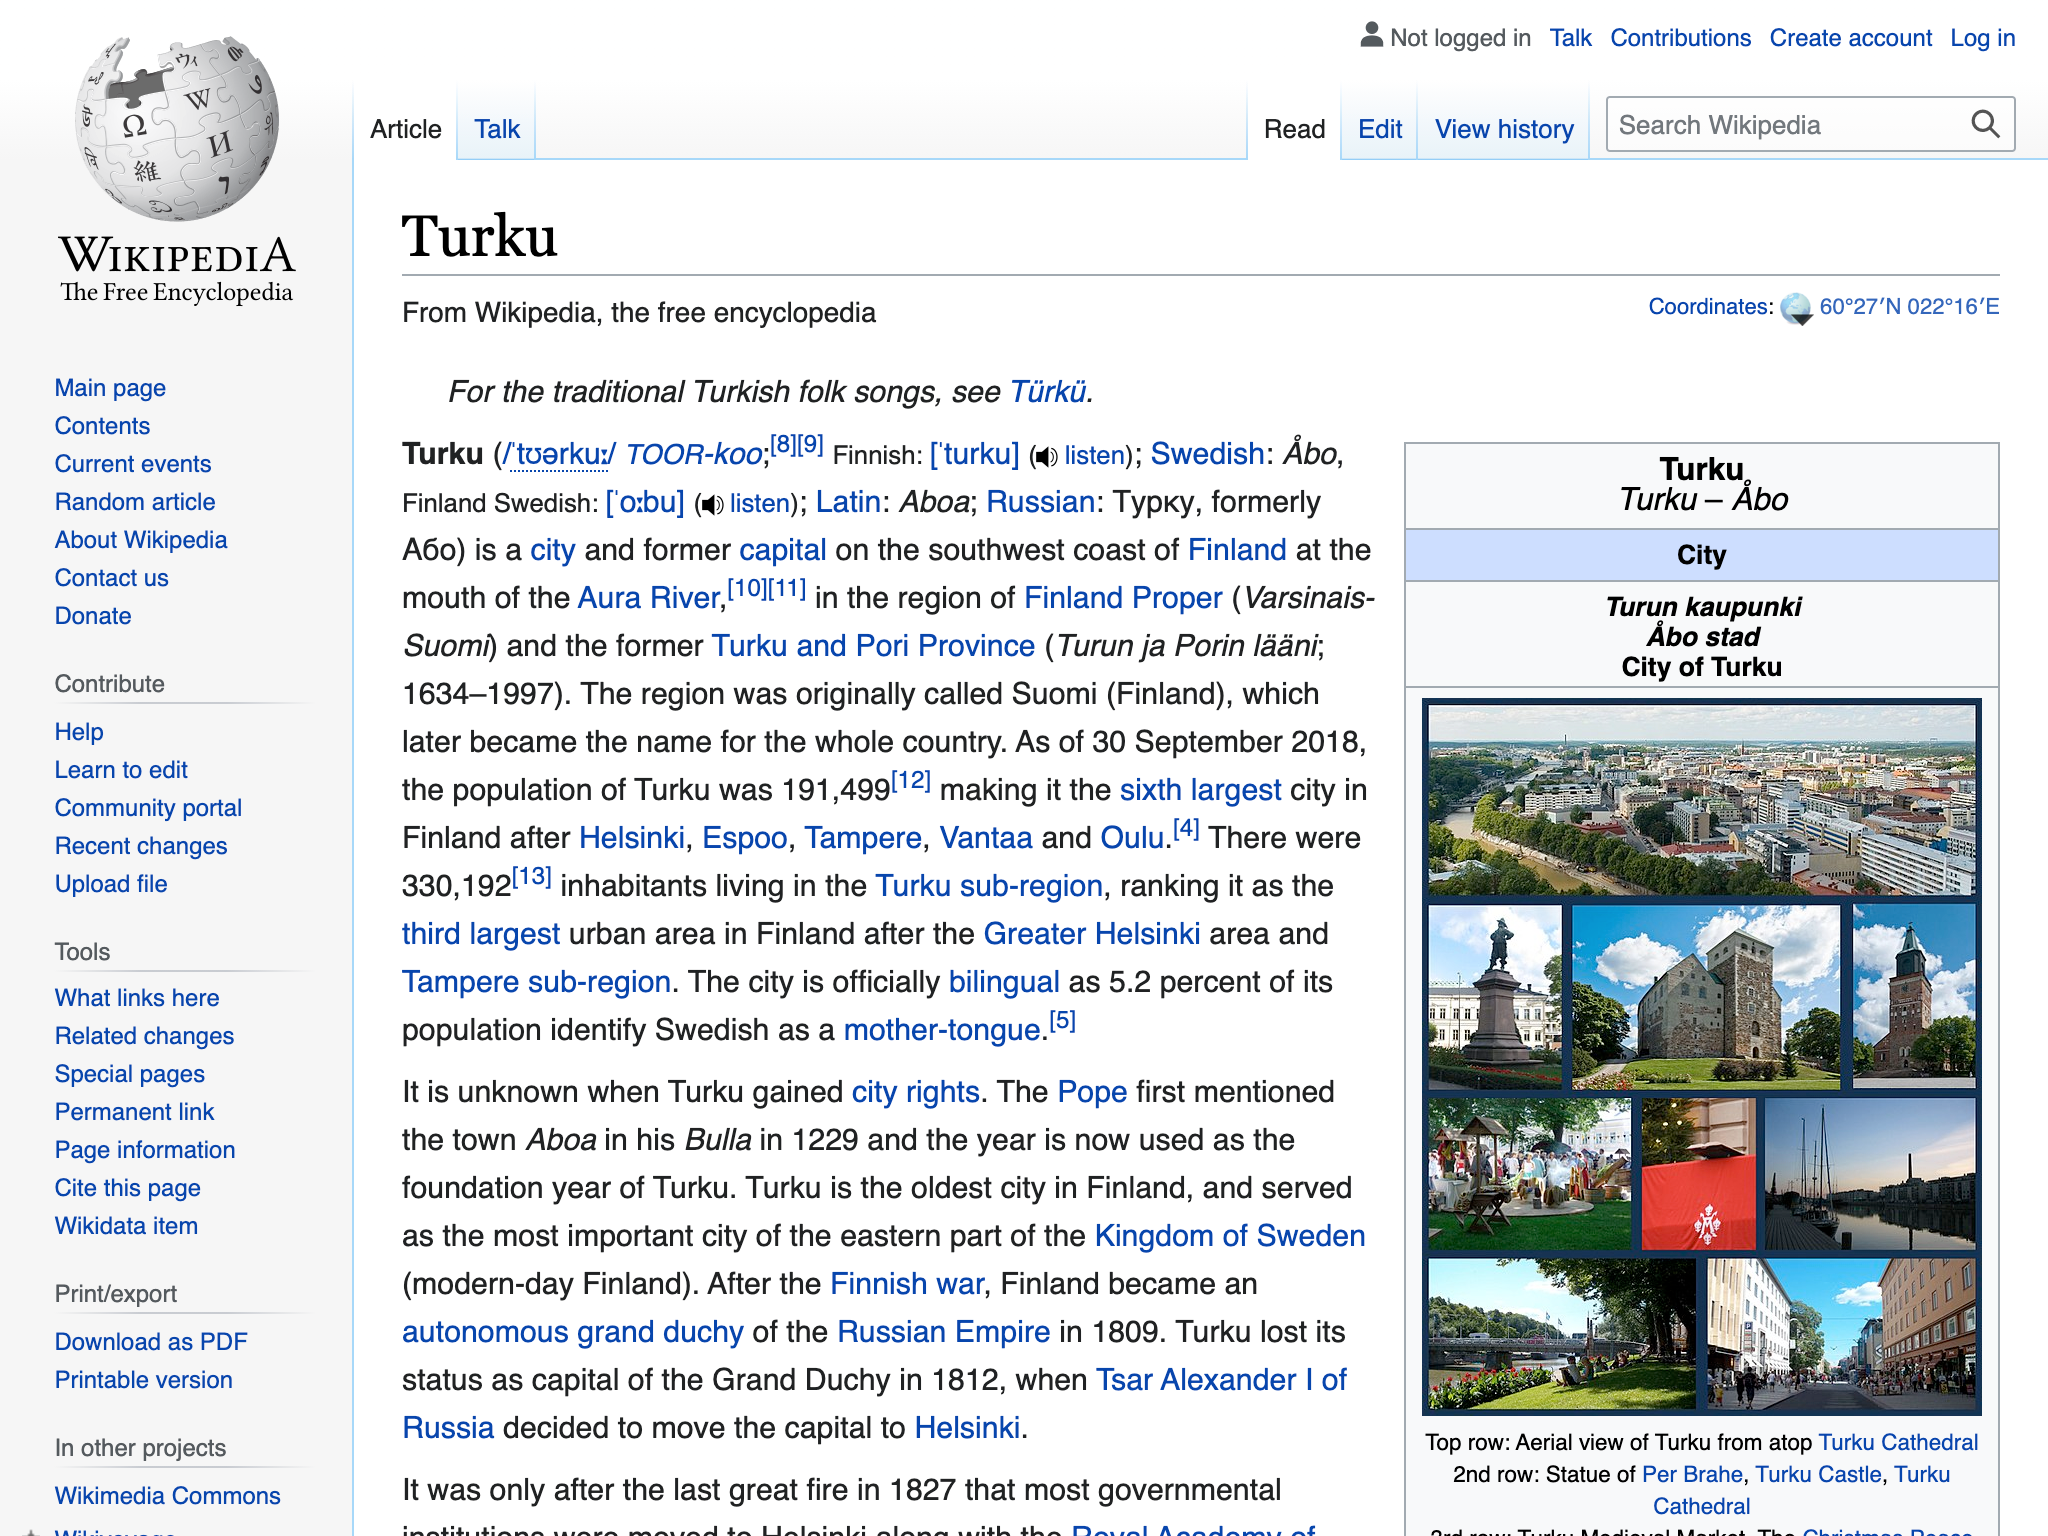This screenshot has height=1536, width=2048.
Task: Open Learn to edit
Action: [x=121, y=770]
